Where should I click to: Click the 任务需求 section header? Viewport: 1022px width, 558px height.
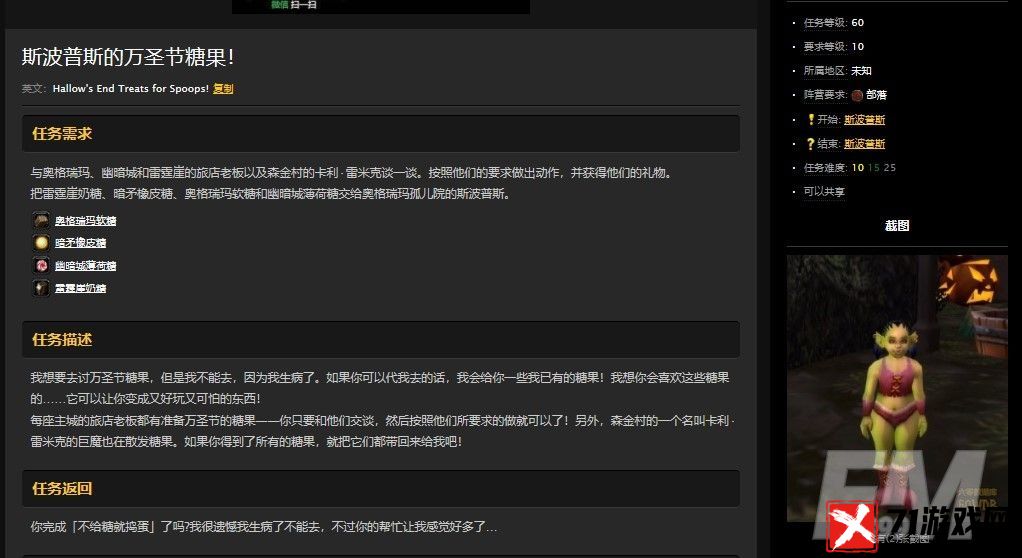tap(381, 134)
